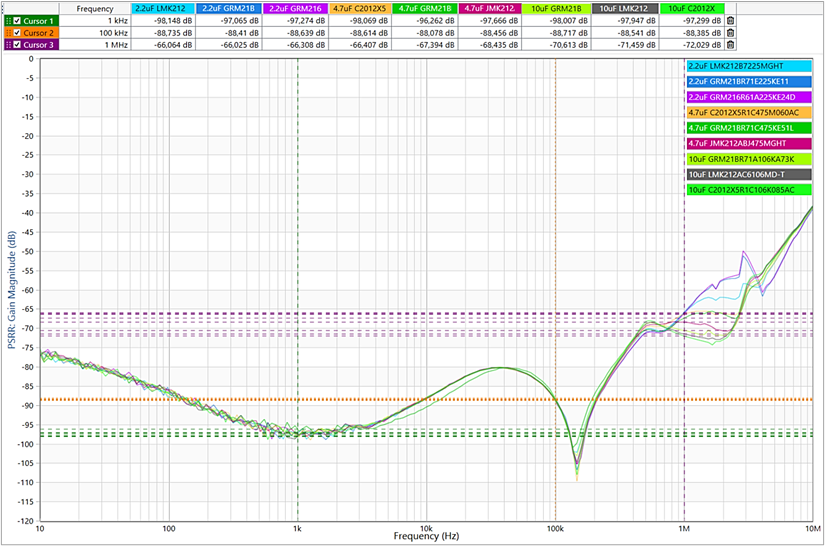Disable Cursor 3 via its checkbox
825x546 pixels.
(x=17, y=44)
